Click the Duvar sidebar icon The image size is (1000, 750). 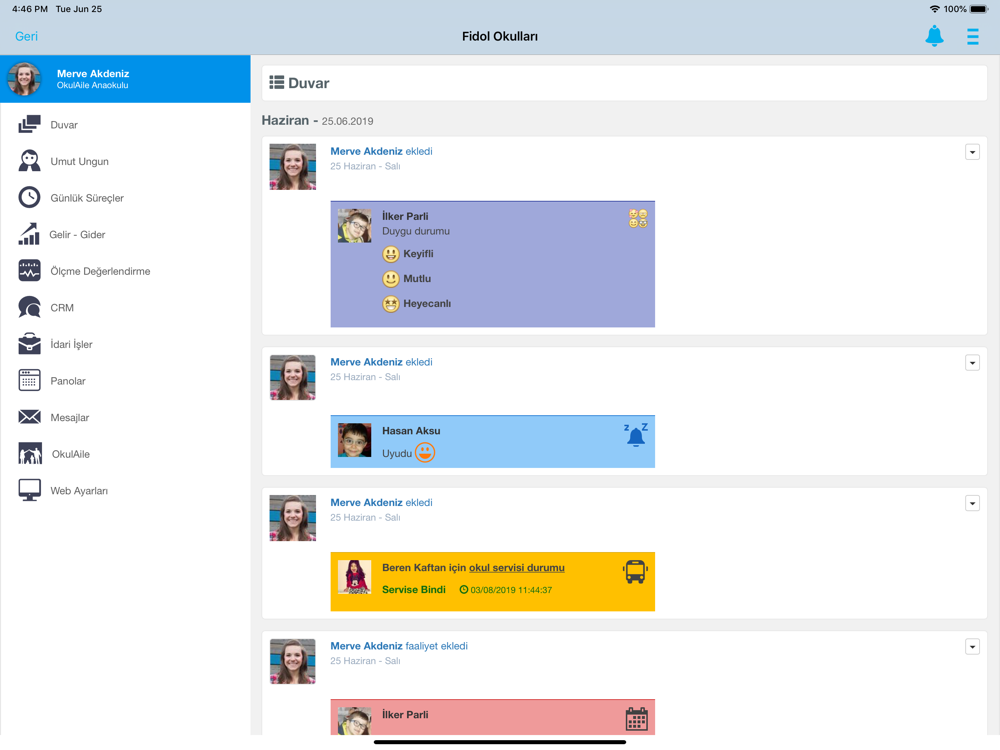pos(29,124)
